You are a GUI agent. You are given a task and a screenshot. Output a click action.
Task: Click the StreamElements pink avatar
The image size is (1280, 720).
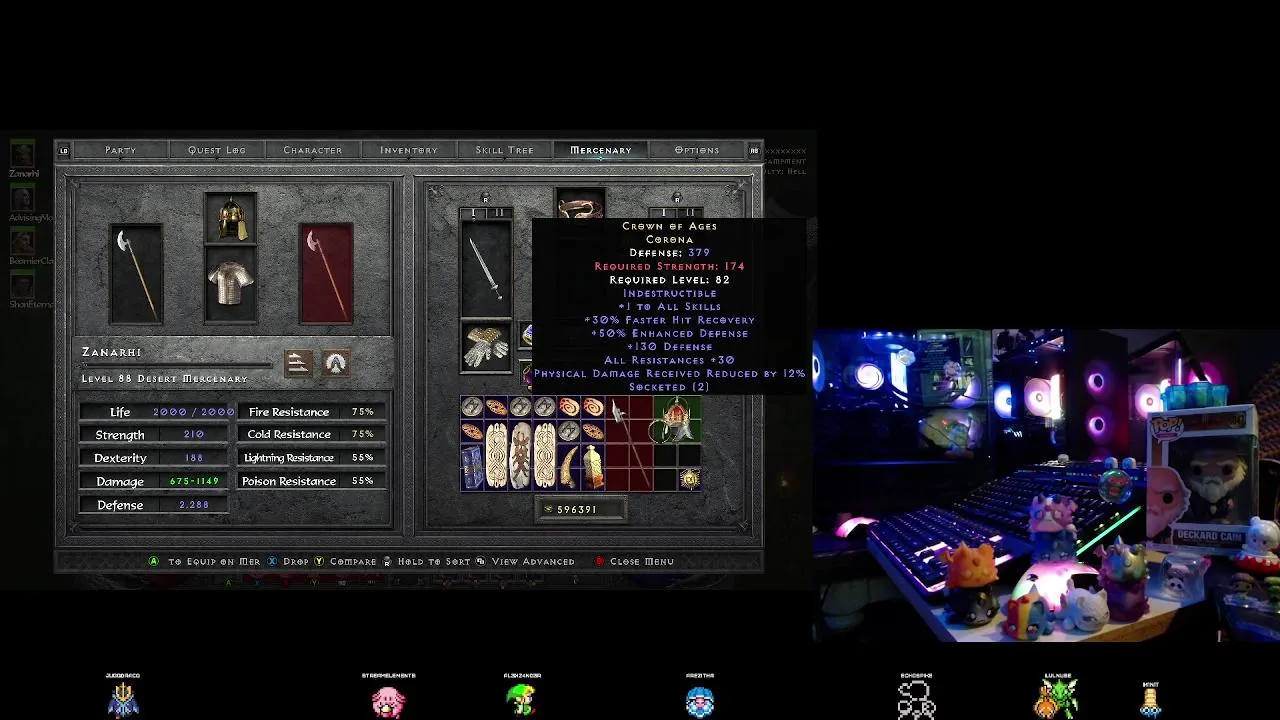click(x=388, y=701)
